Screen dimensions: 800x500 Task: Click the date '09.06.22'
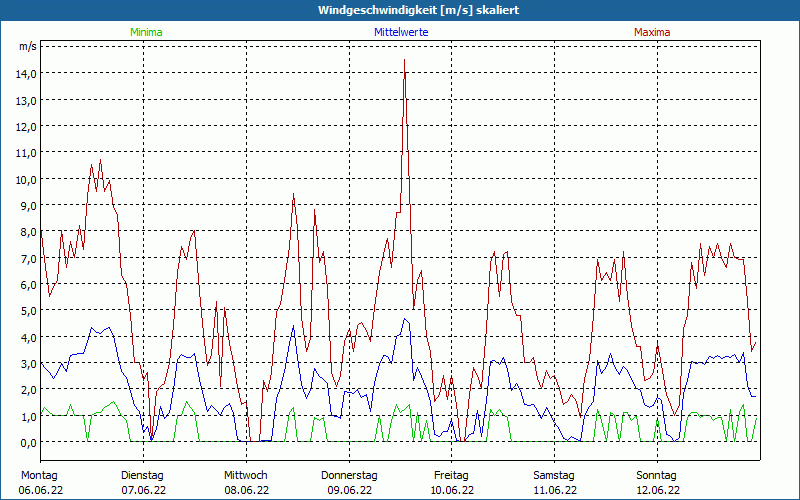[x=349, y=490]
